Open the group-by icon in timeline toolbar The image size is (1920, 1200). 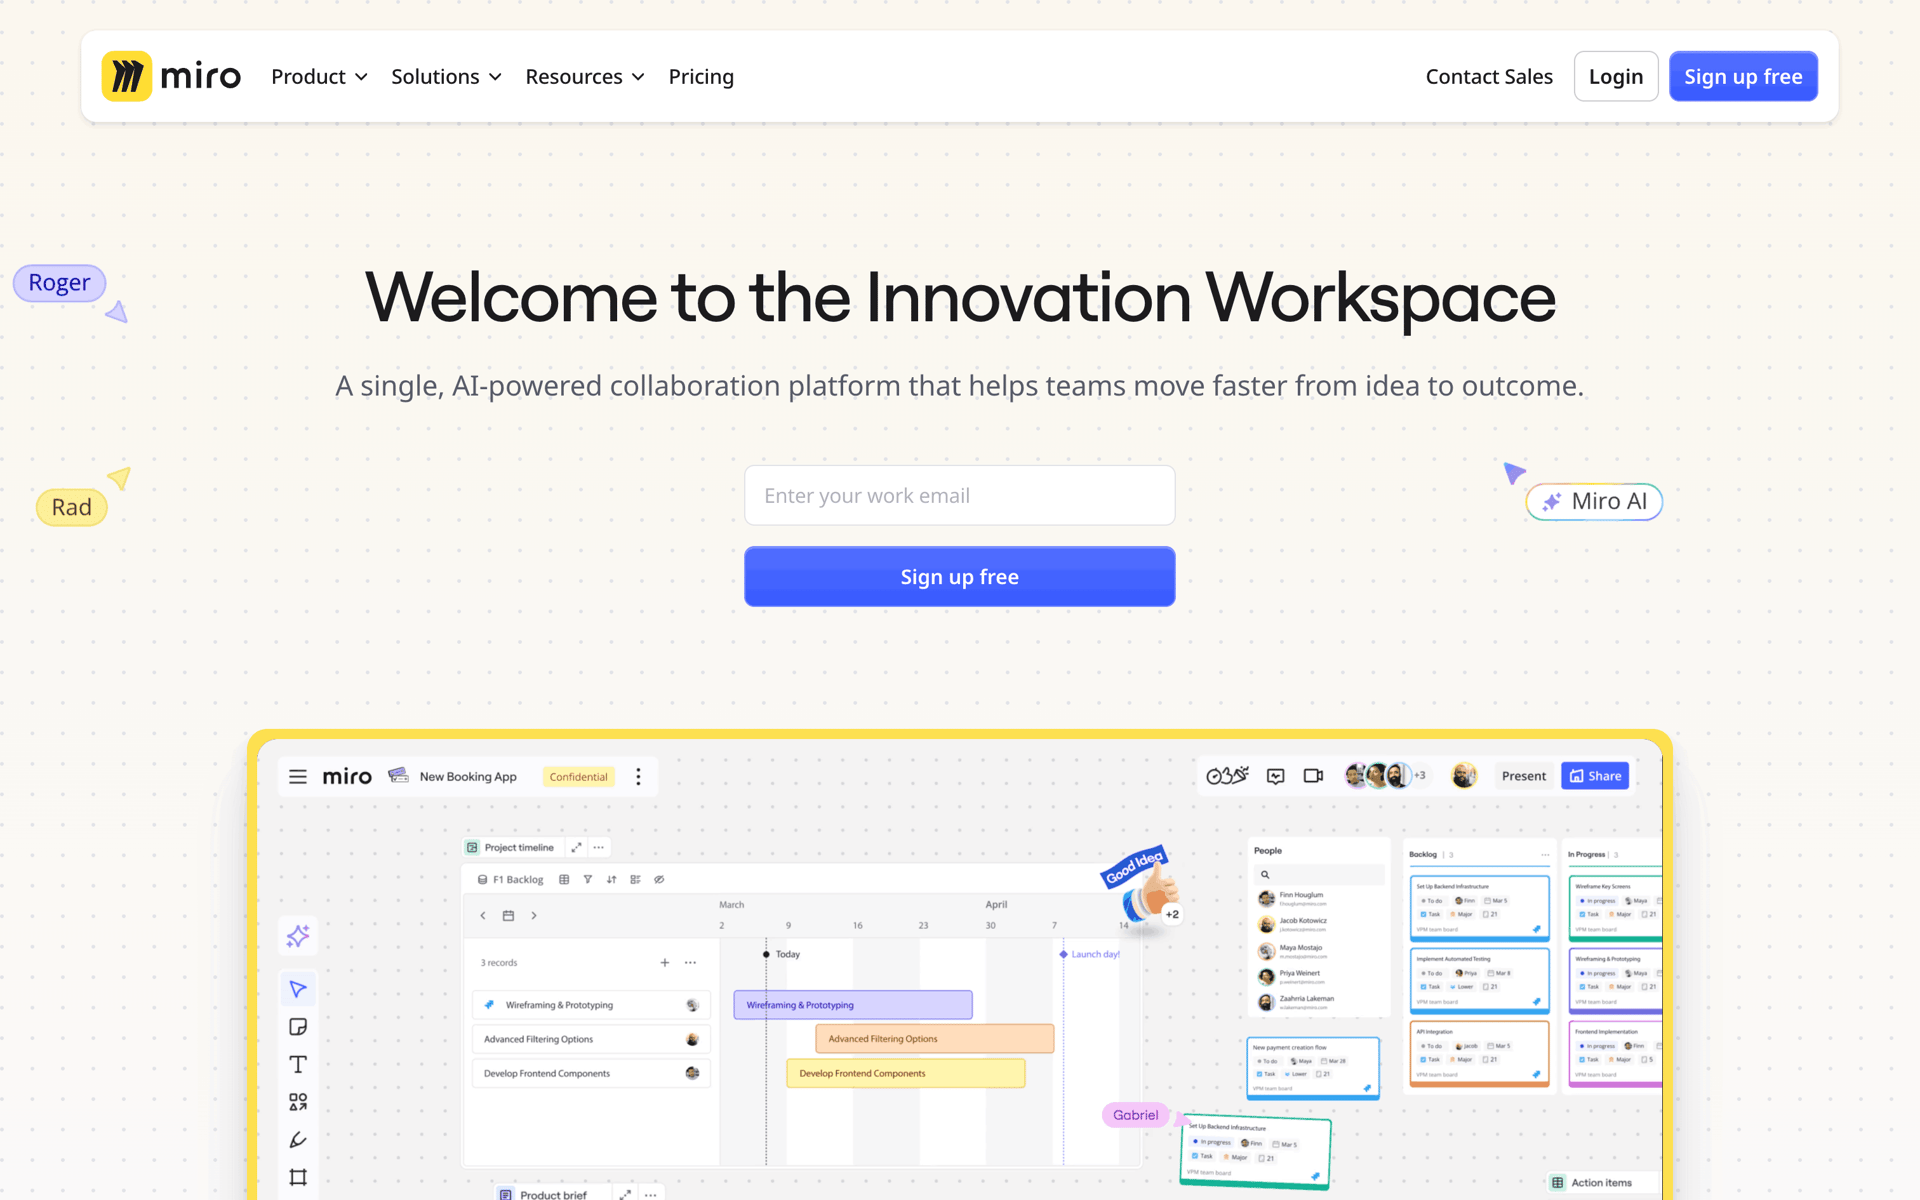pos(635,880)
